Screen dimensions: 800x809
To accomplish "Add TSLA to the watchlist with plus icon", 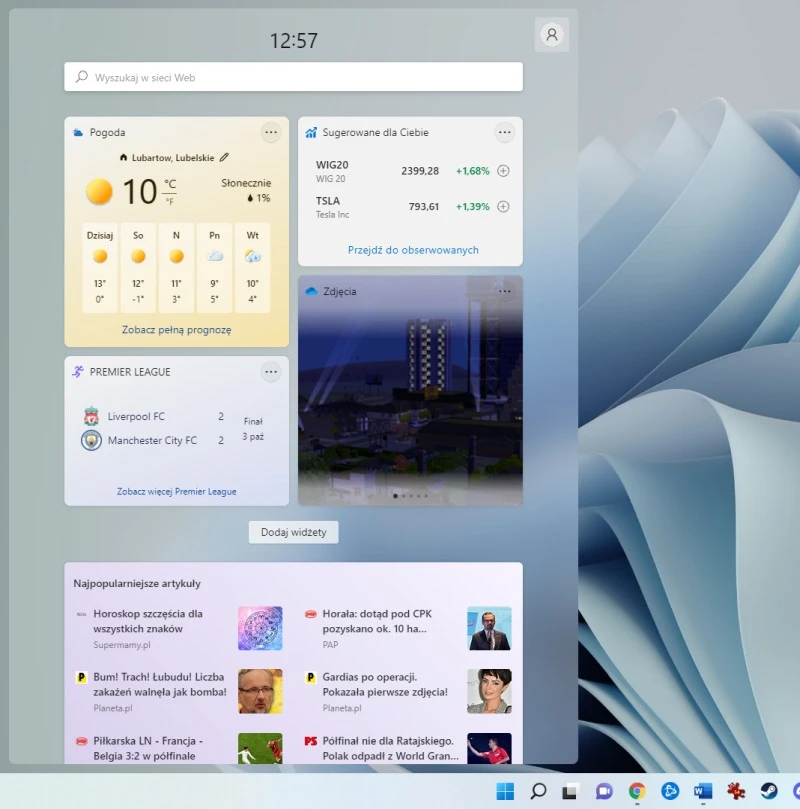I will (x=503, y=207).
